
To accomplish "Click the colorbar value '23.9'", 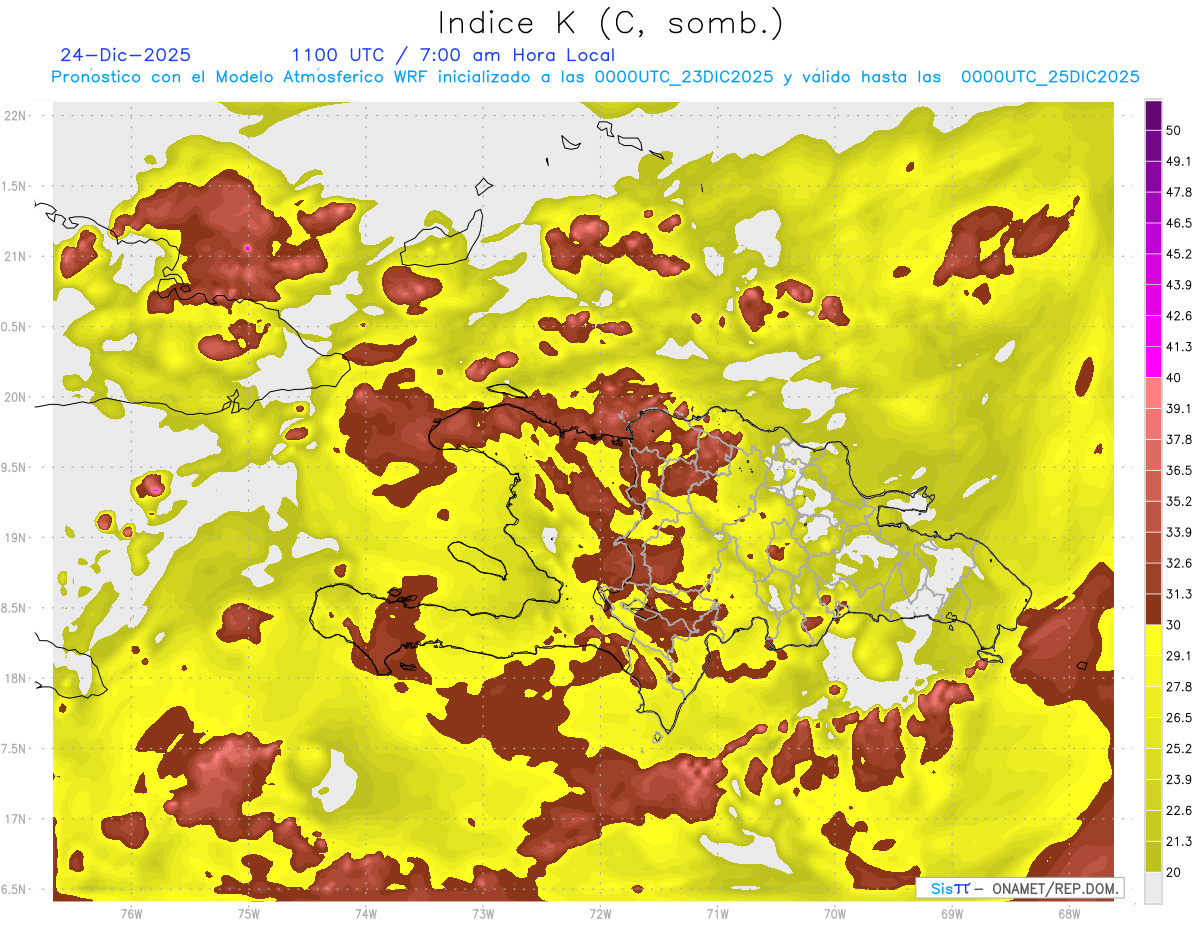I will tap(1179, 779).
